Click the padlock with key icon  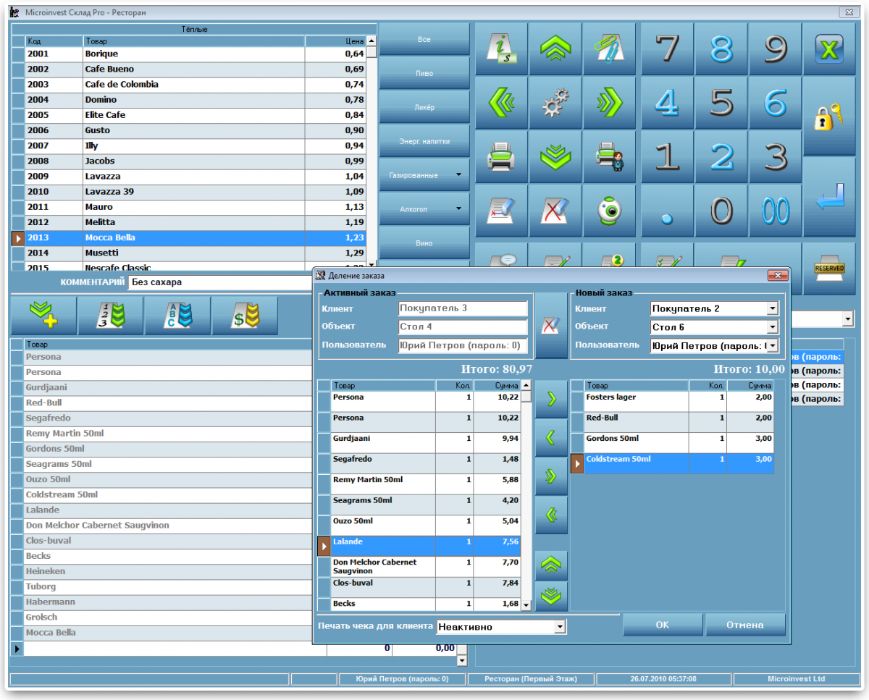click(829, 116)
